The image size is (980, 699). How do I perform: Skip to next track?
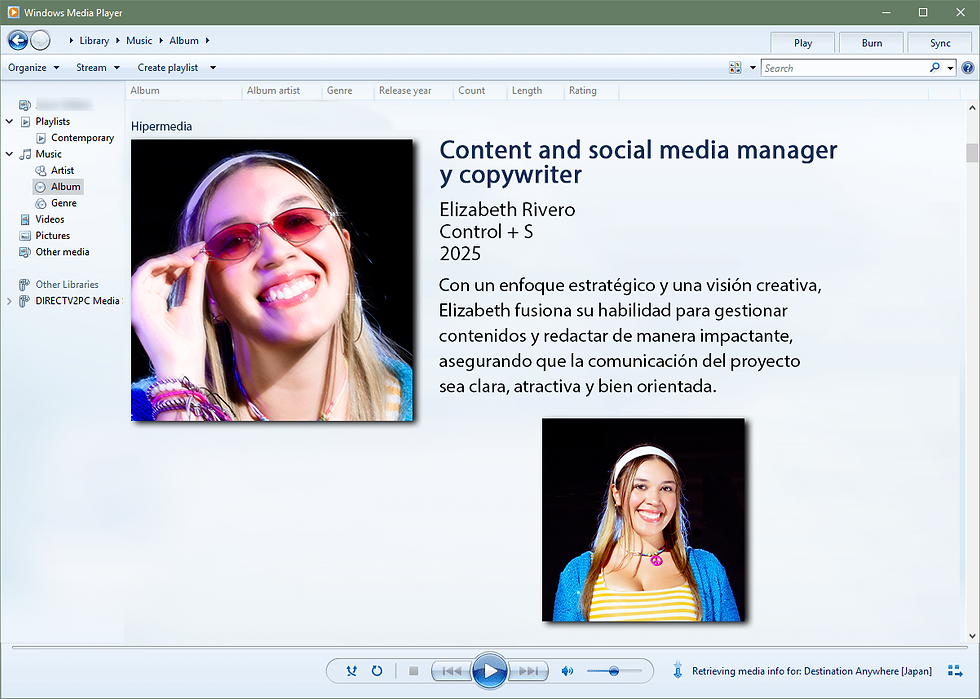coord(528,671)
